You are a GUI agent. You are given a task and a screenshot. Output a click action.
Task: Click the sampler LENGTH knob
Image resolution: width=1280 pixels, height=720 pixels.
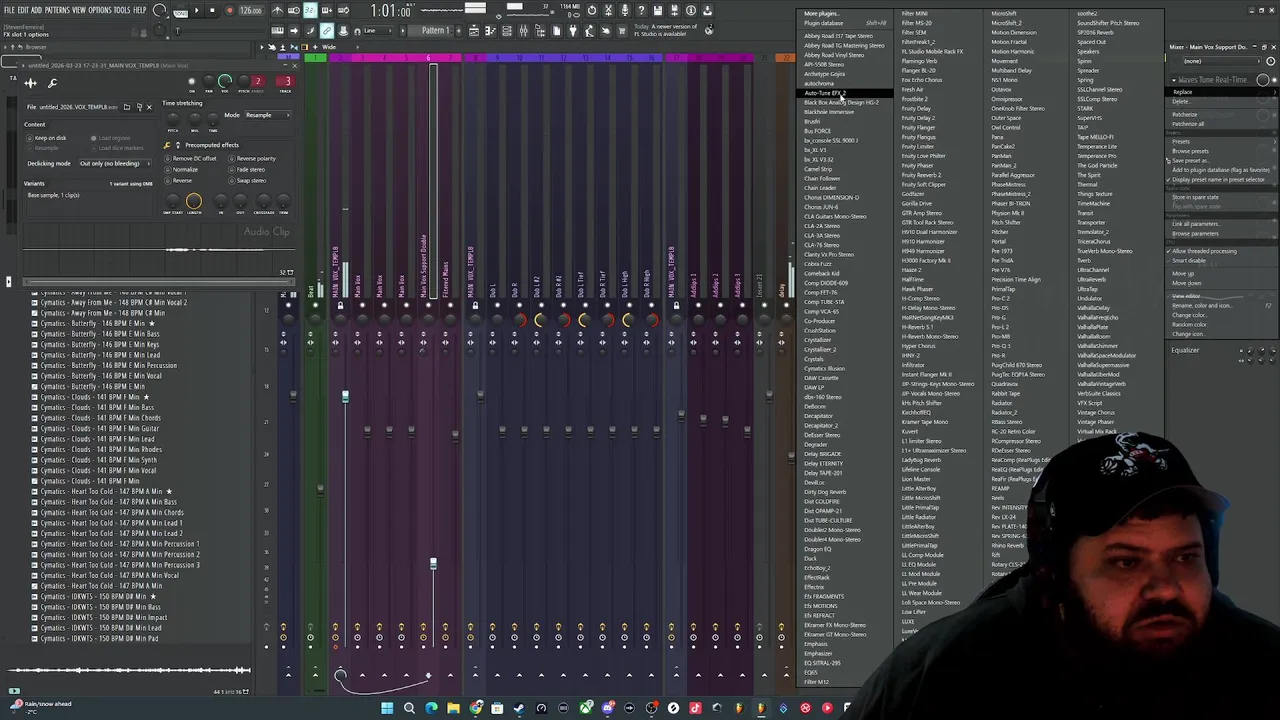[194, 201]
